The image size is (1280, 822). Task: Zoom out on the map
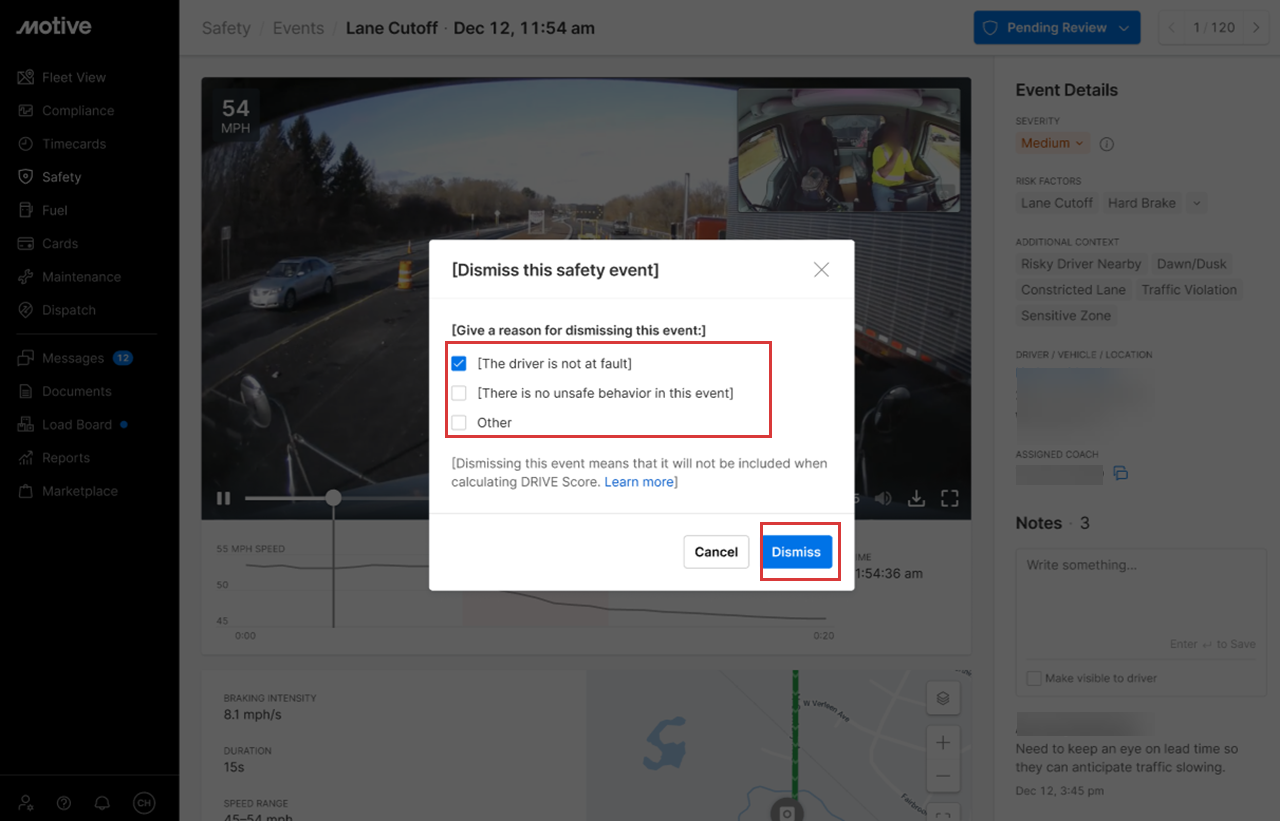click(943, 776)
